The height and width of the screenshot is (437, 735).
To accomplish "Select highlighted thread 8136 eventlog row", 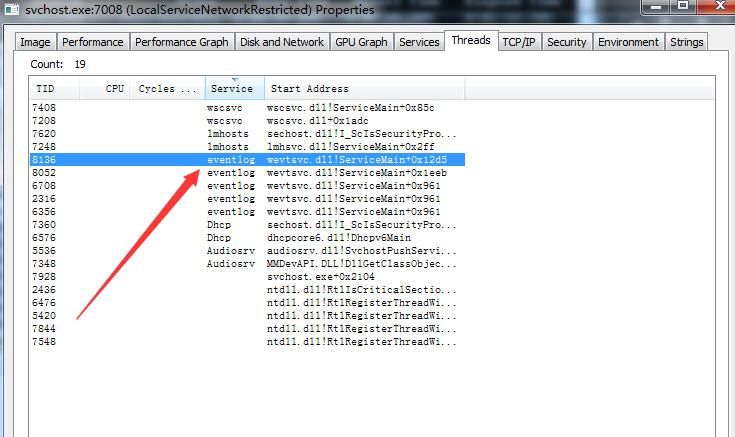I will click(248, 159).
